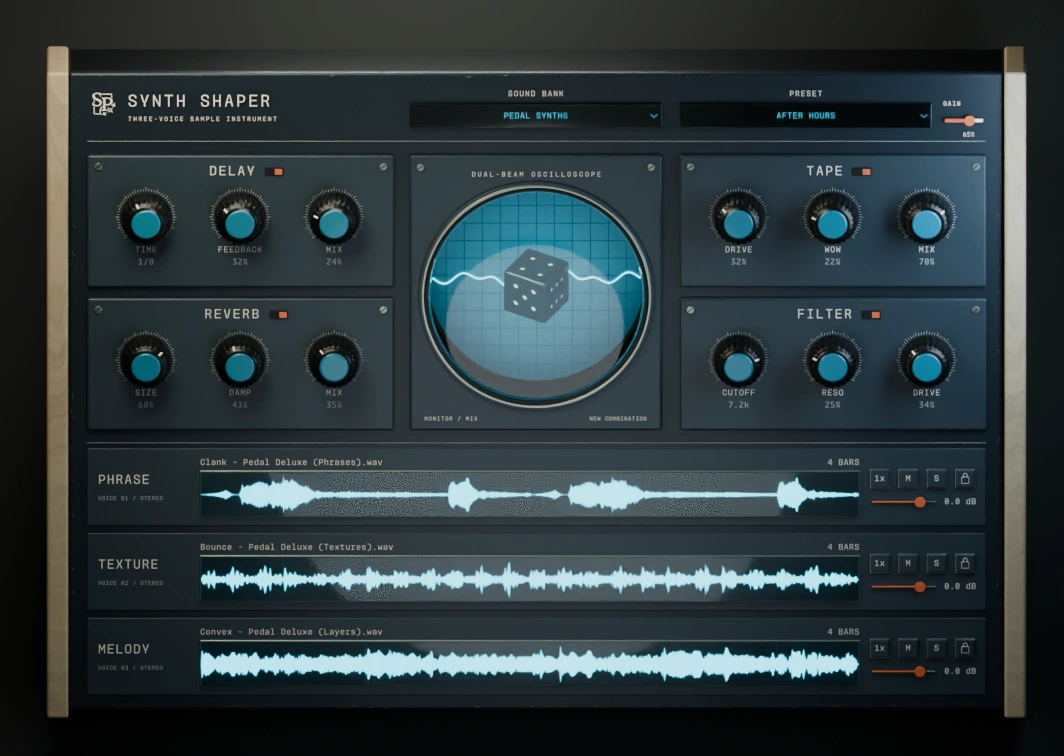
Task: Mute the Melody voice
Action: 908,648
